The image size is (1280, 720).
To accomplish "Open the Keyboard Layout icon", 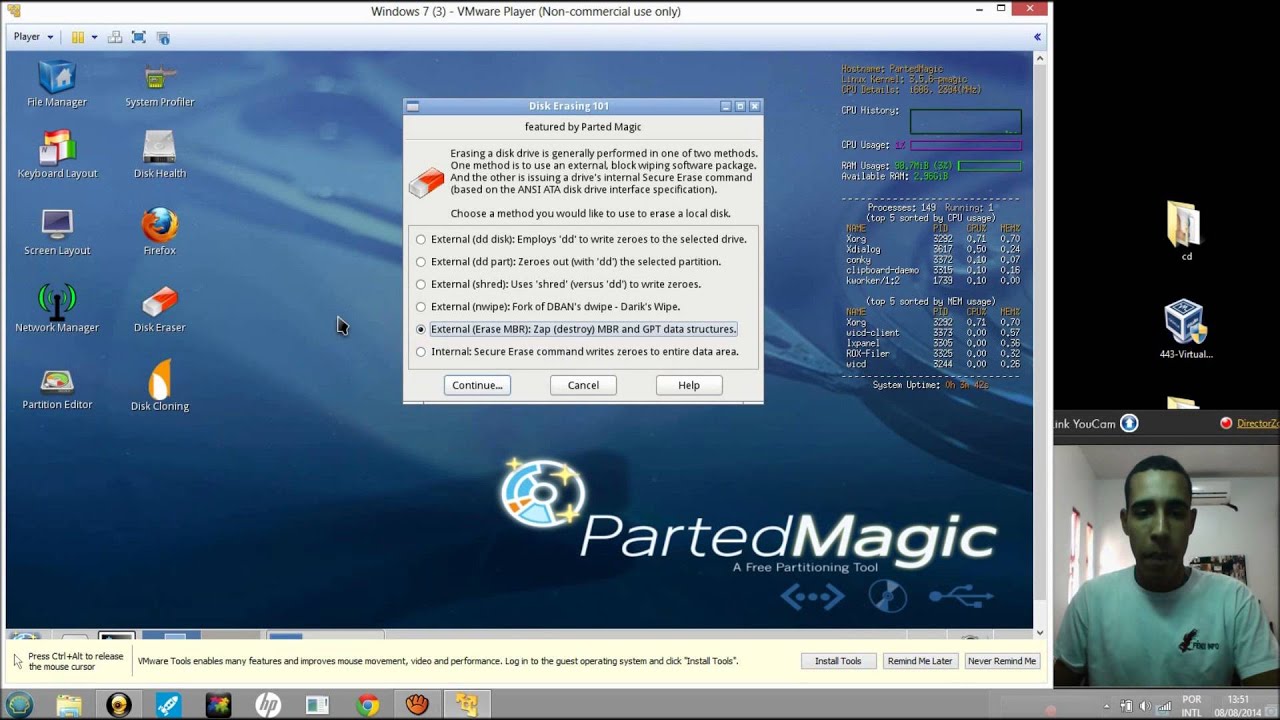I will [x=57, y=156].
